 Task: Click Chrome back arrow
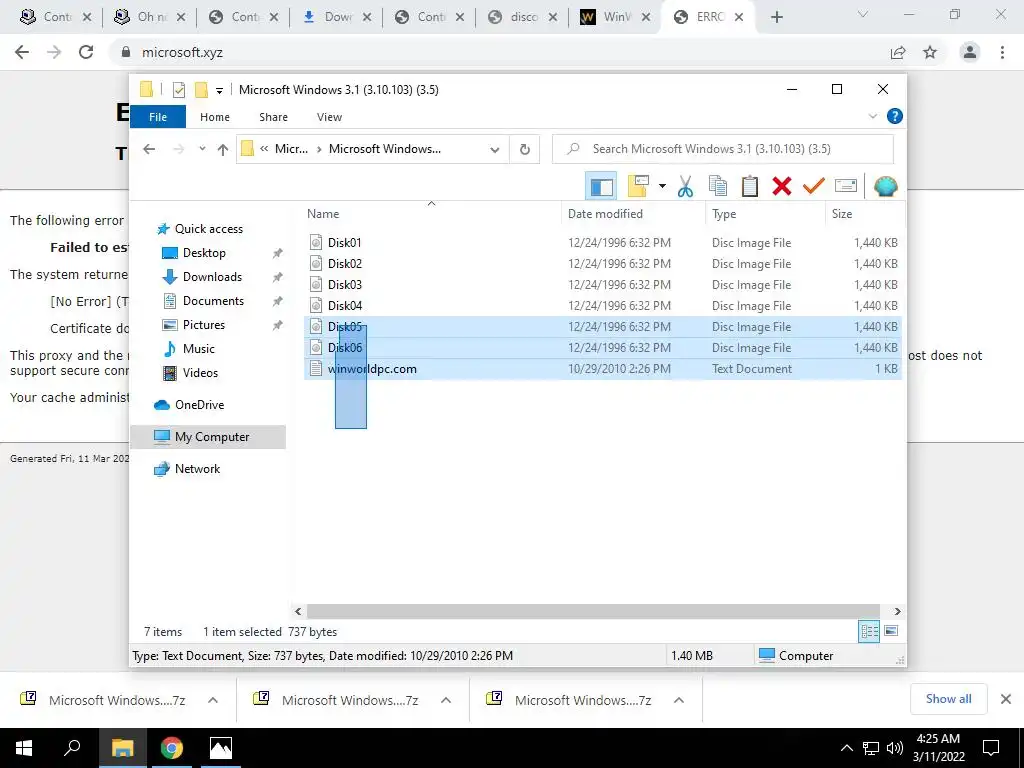(22, 52)
